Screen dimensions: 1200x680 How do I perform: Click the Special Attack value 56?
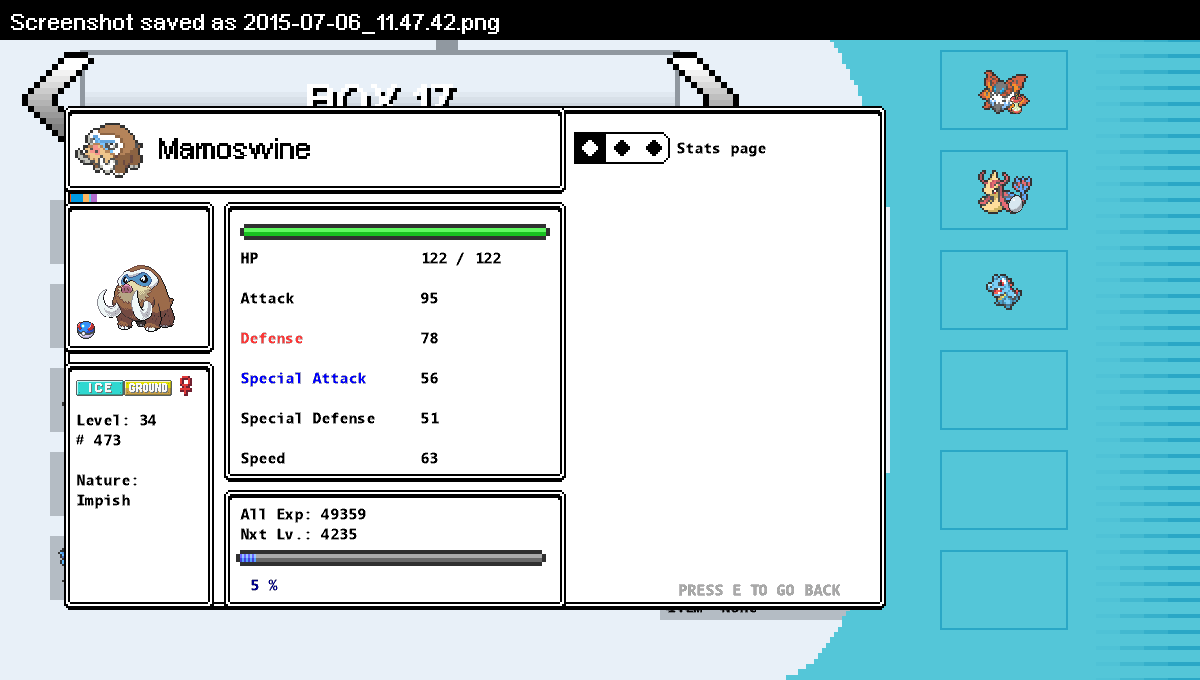coord(429,378)
